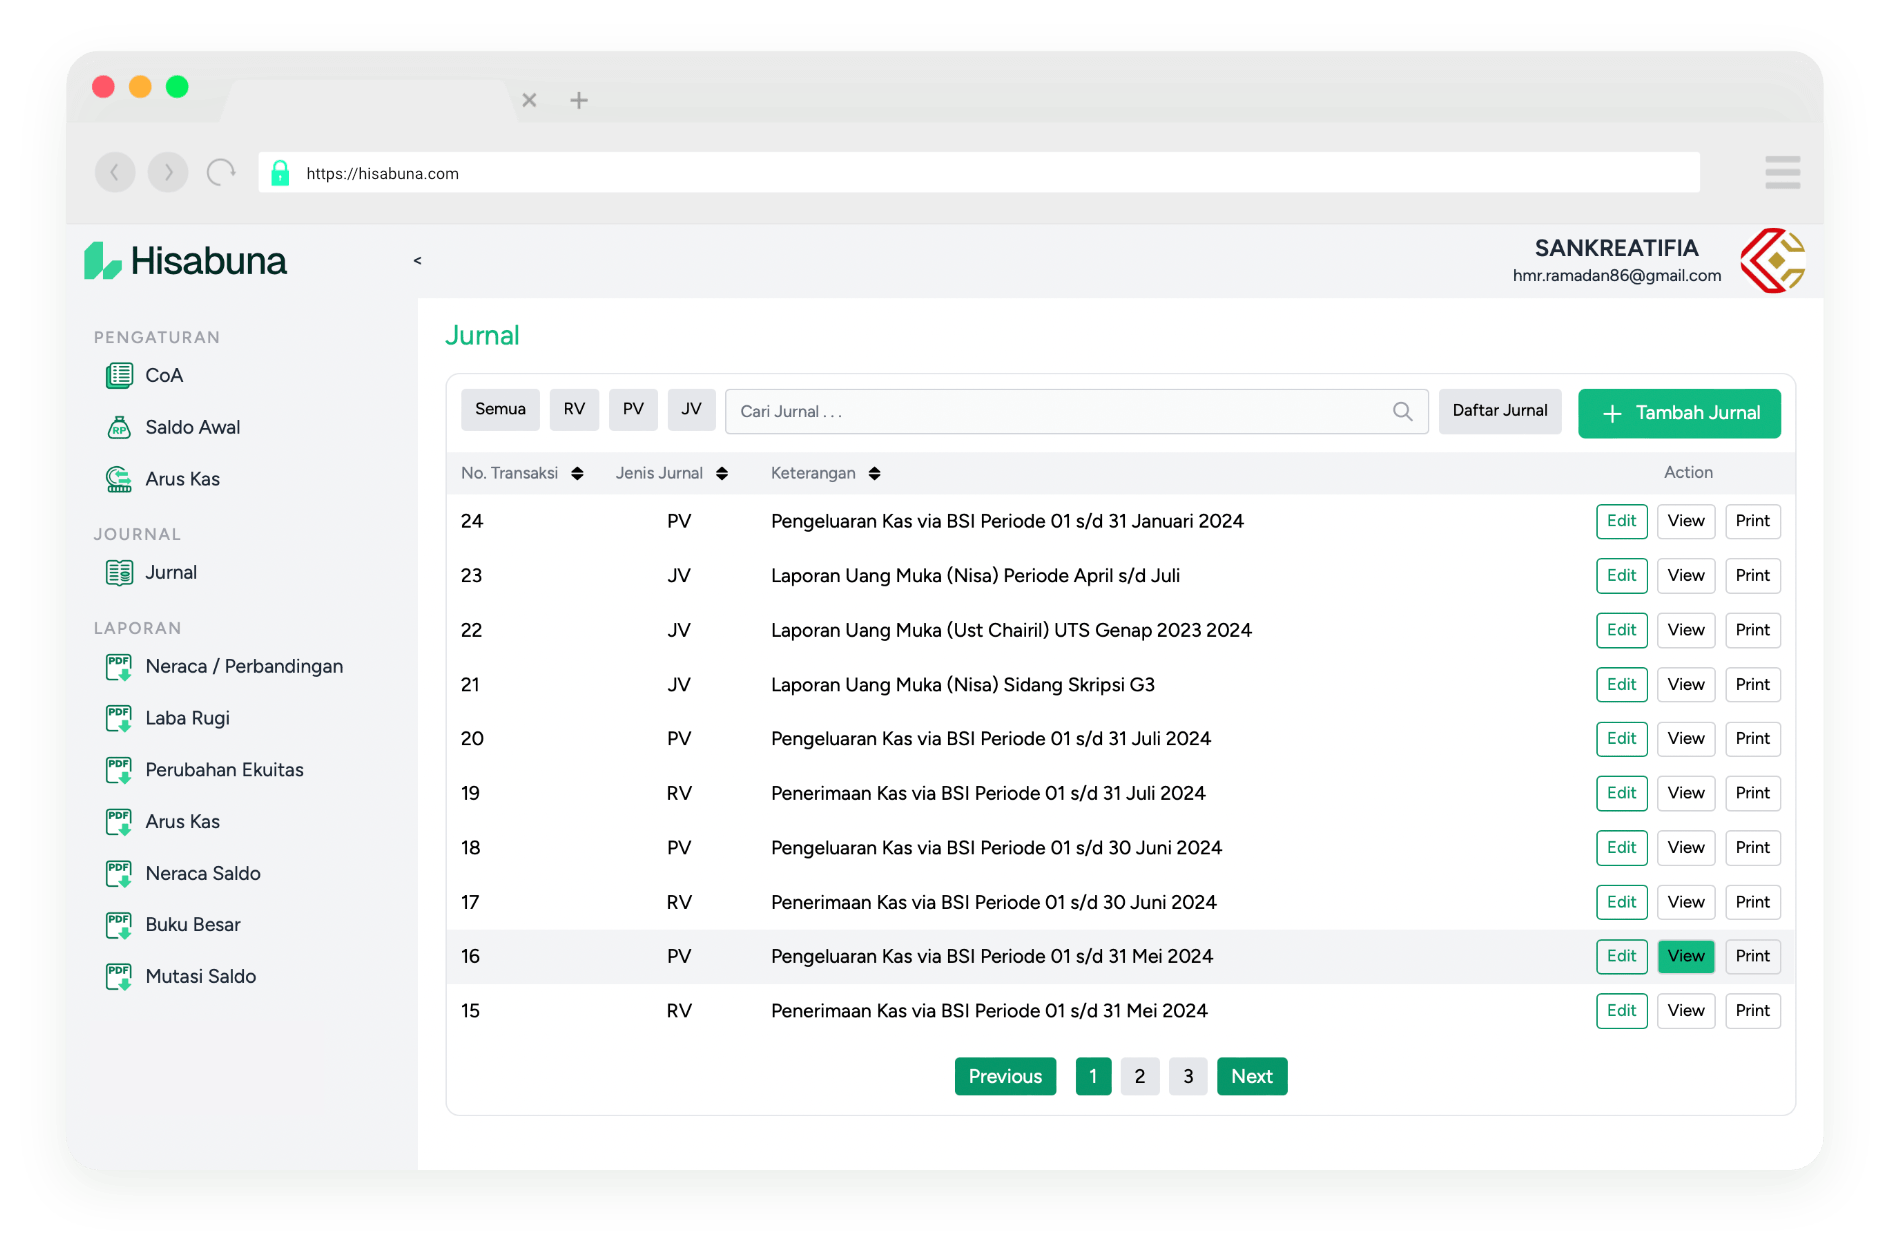Collapse the sidebar with the chevron arrow
Viewport: 1890px width, 1252px height.
[x=417, y=260]
